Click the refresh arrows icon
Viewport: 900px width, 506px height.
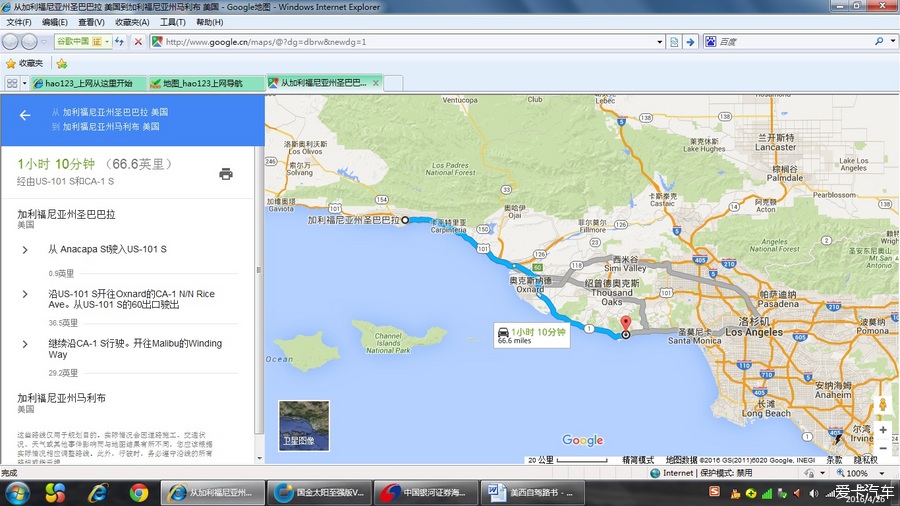point(119,42)
